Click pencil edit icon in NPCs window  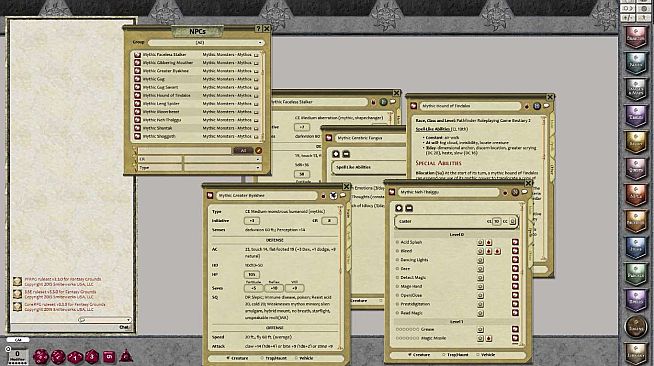coord(259,150)
